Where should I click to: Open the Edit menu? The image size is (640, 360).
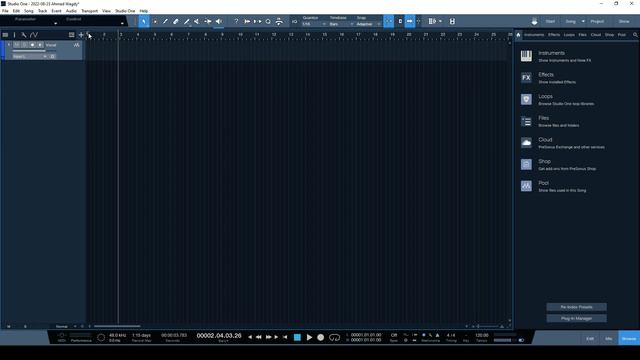coord(16,11)
